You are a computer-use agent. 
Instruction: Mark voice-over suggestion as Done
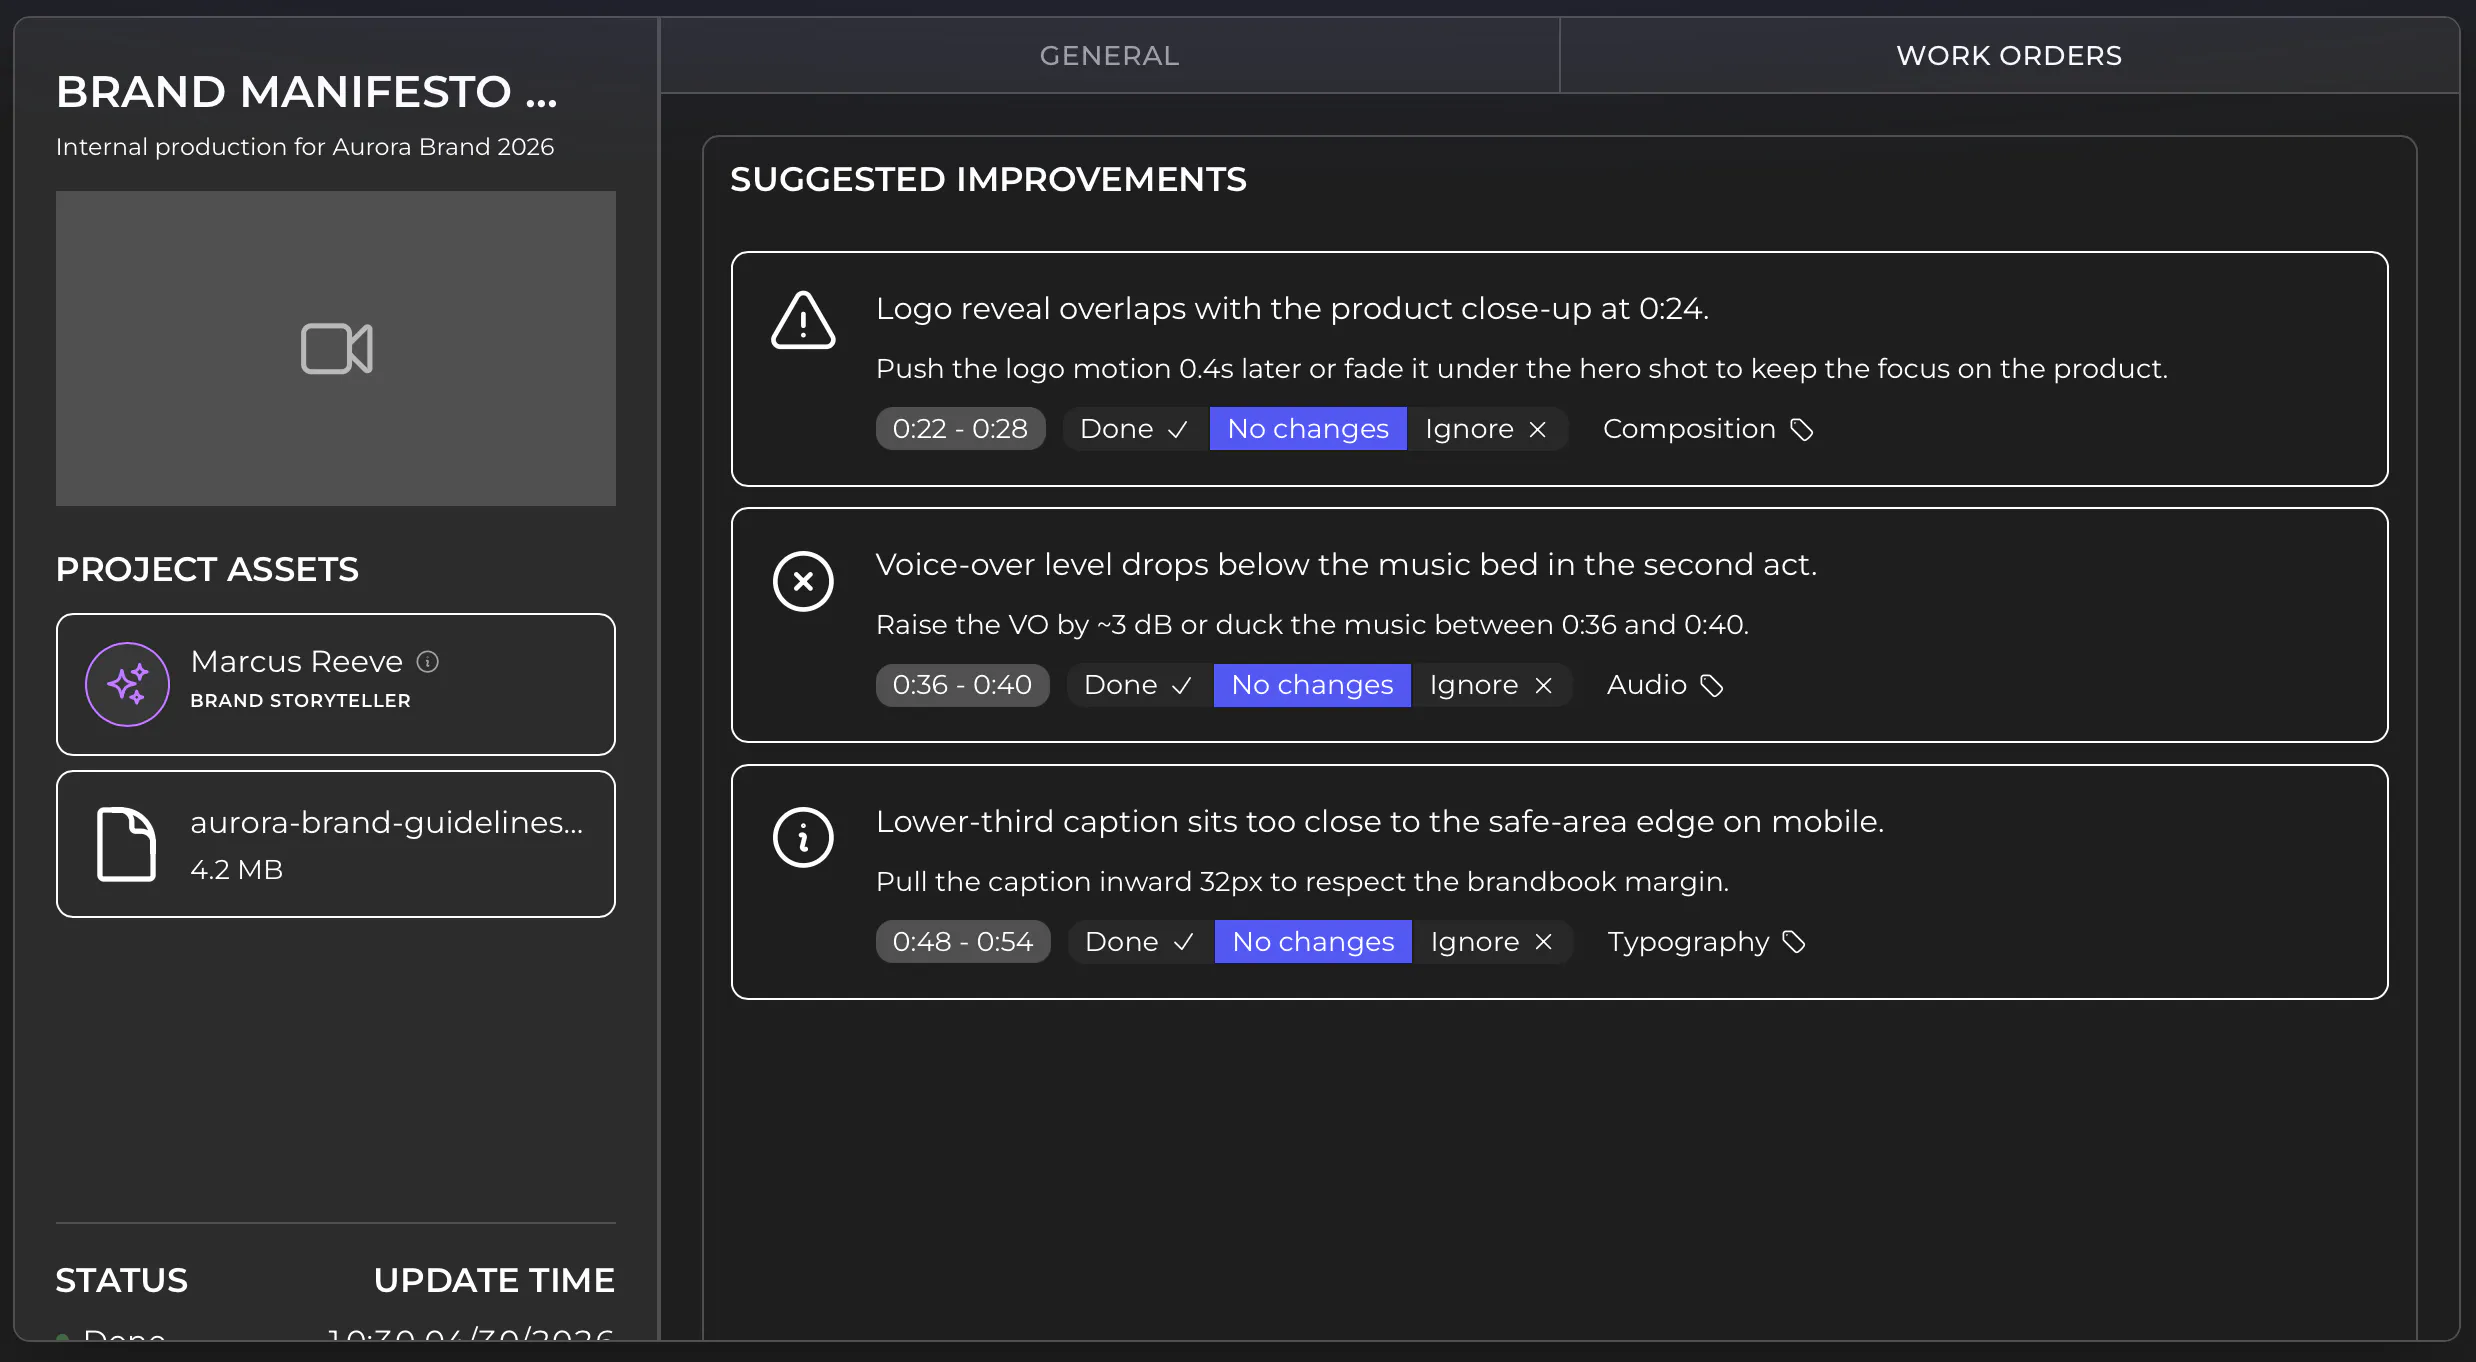point(1139,685)
